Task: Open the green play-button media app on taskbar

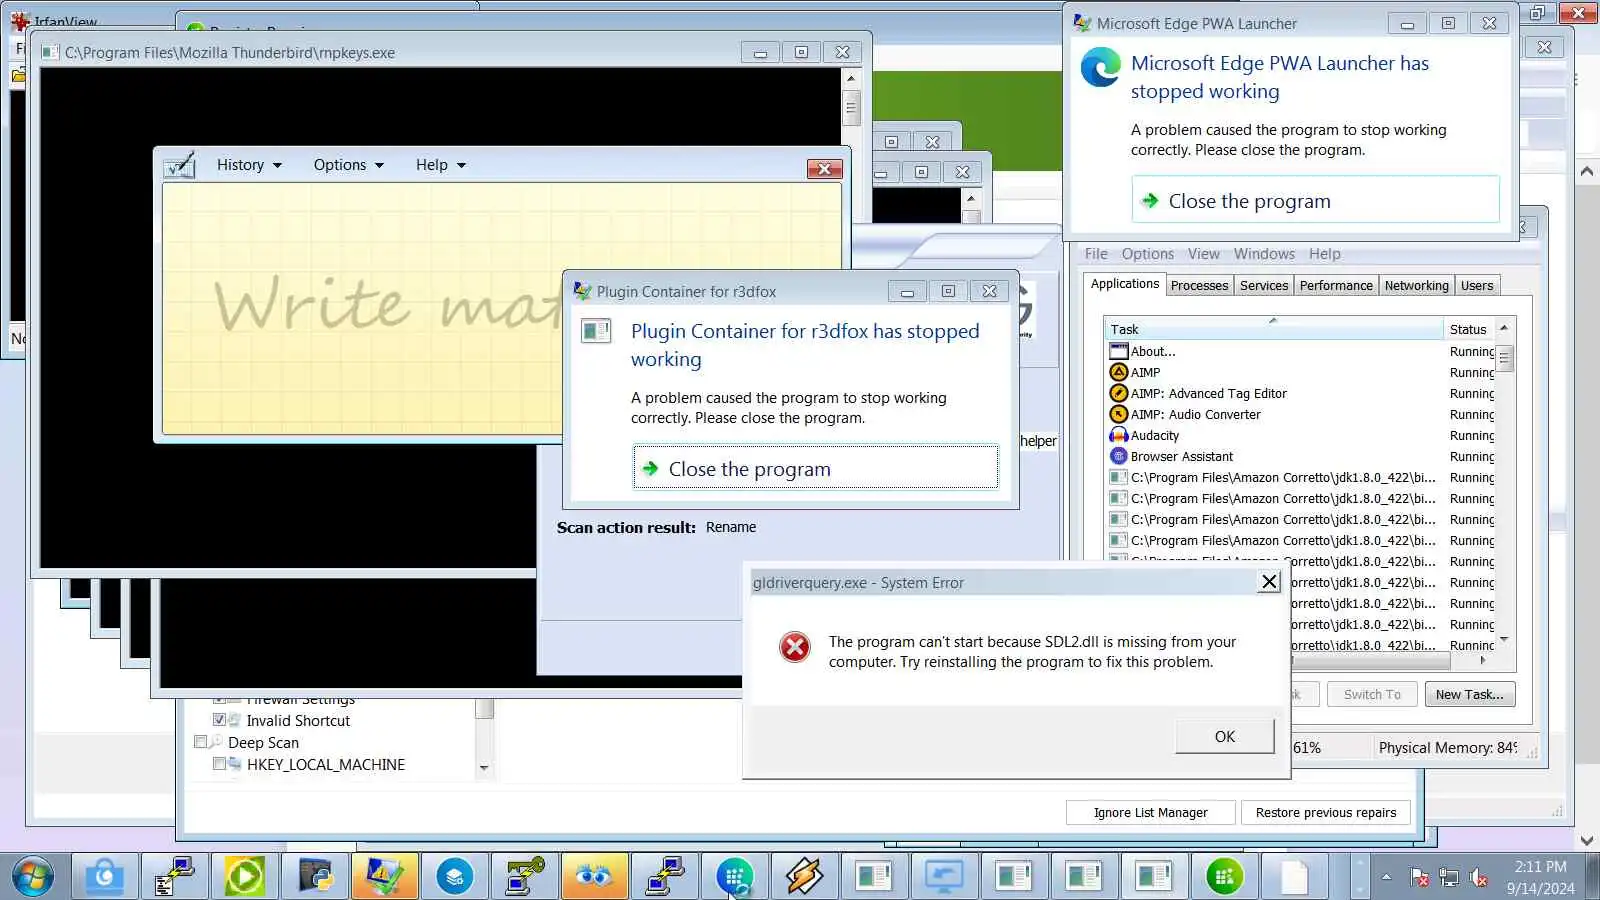Action: (x=245, y=877)
